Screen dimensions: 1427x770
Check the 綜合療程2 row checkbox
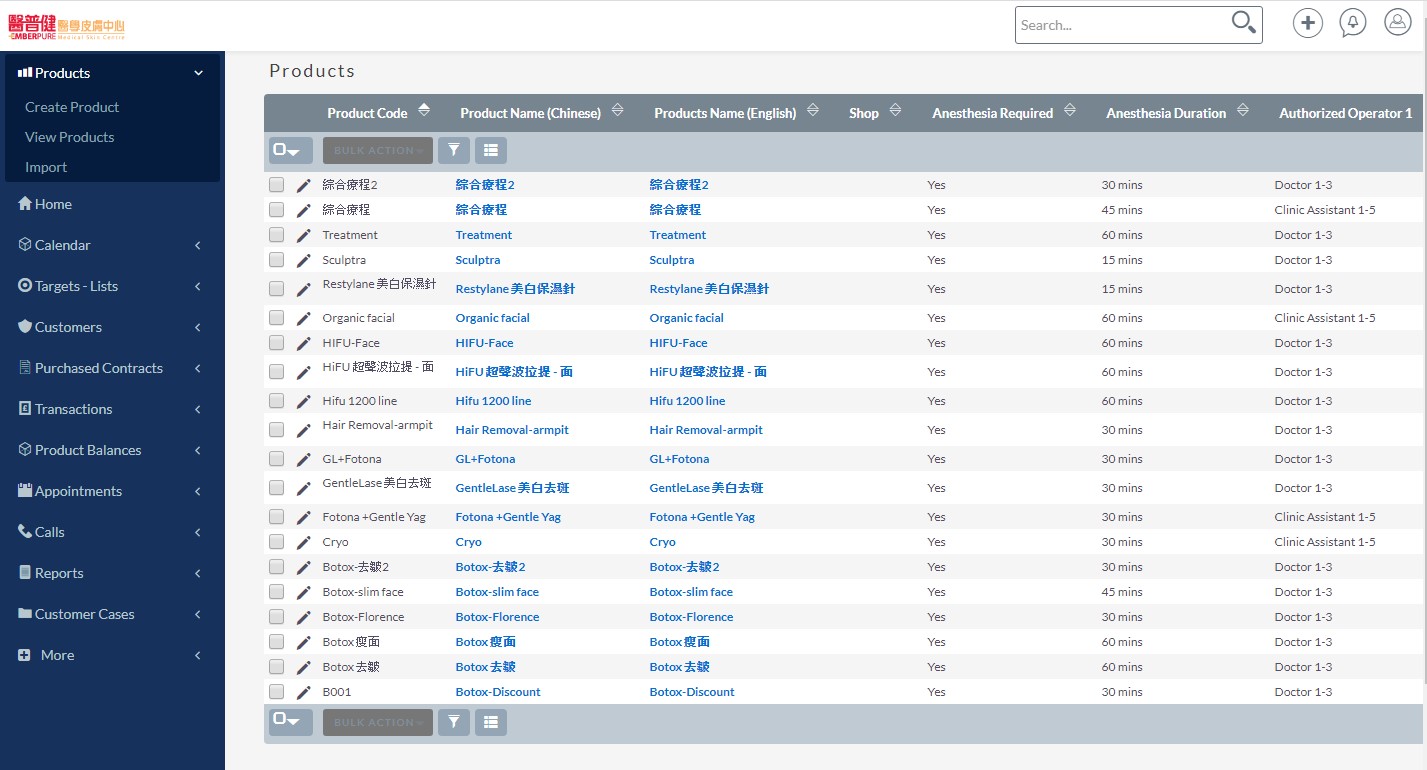pos(276,185)
